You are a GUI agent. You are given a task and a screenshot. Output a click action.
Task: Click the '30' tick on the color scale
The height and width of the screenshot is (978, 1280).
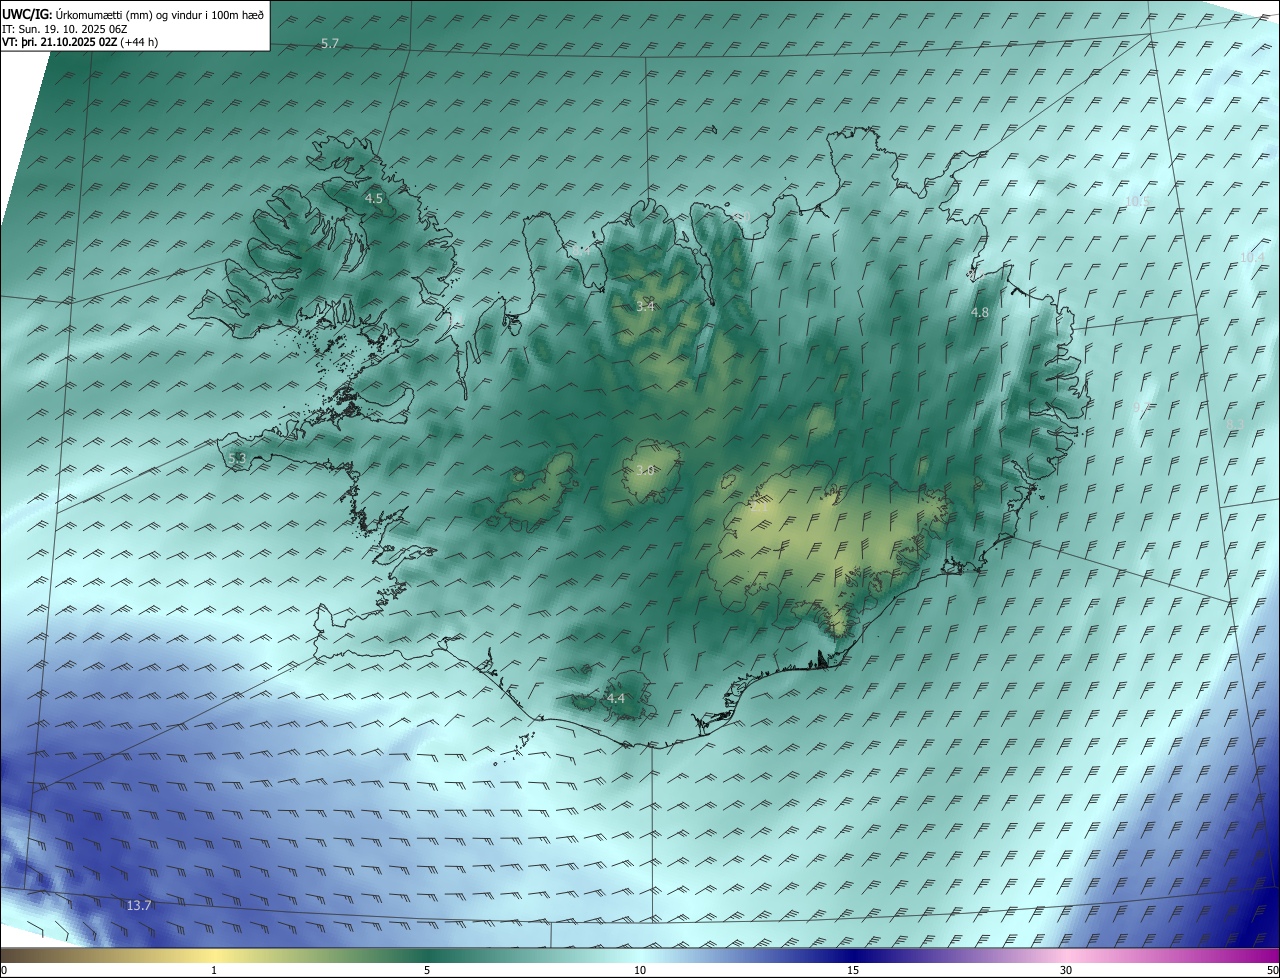pyautogui.click(x=1066, y=970)
